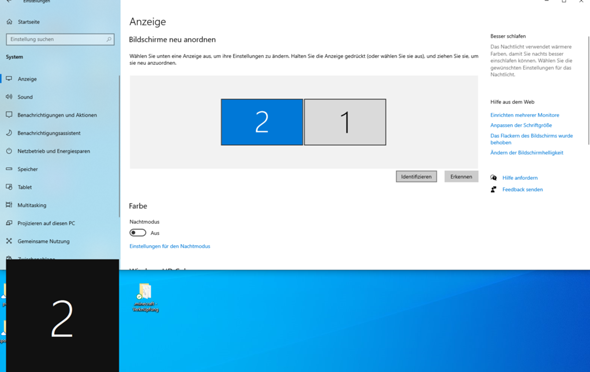Open Ändern der Bildschirmhelligkeit link
Image resolution: width=590 pixels, height=372 pixels.
(x=526, y=152)
